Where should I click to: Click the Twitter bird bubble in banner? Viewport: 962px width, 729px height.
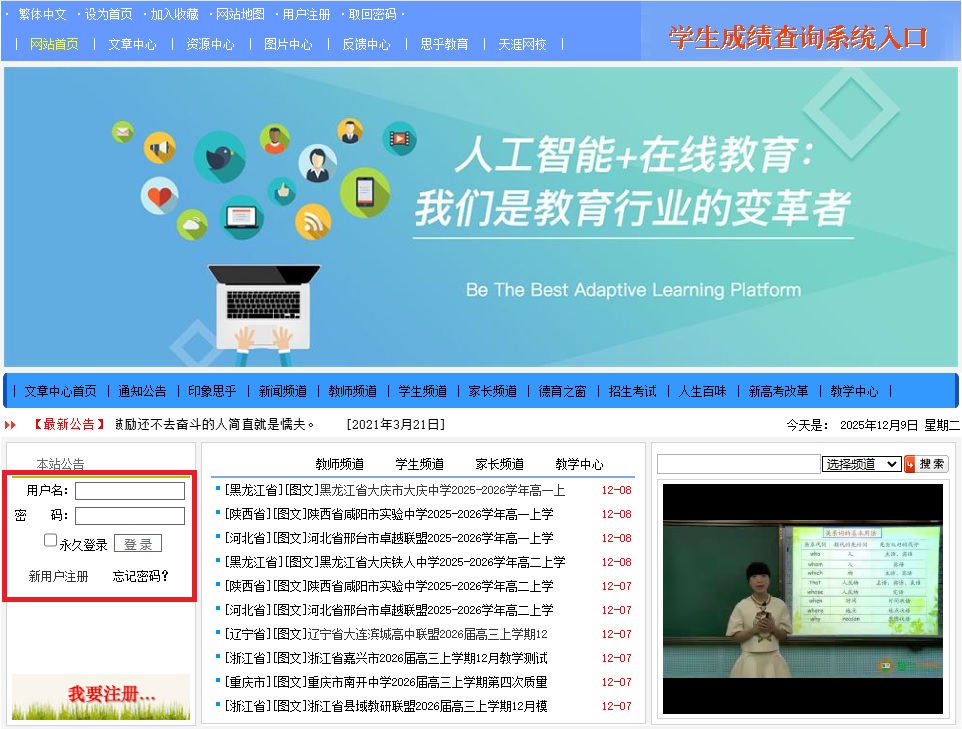[219, 158]
